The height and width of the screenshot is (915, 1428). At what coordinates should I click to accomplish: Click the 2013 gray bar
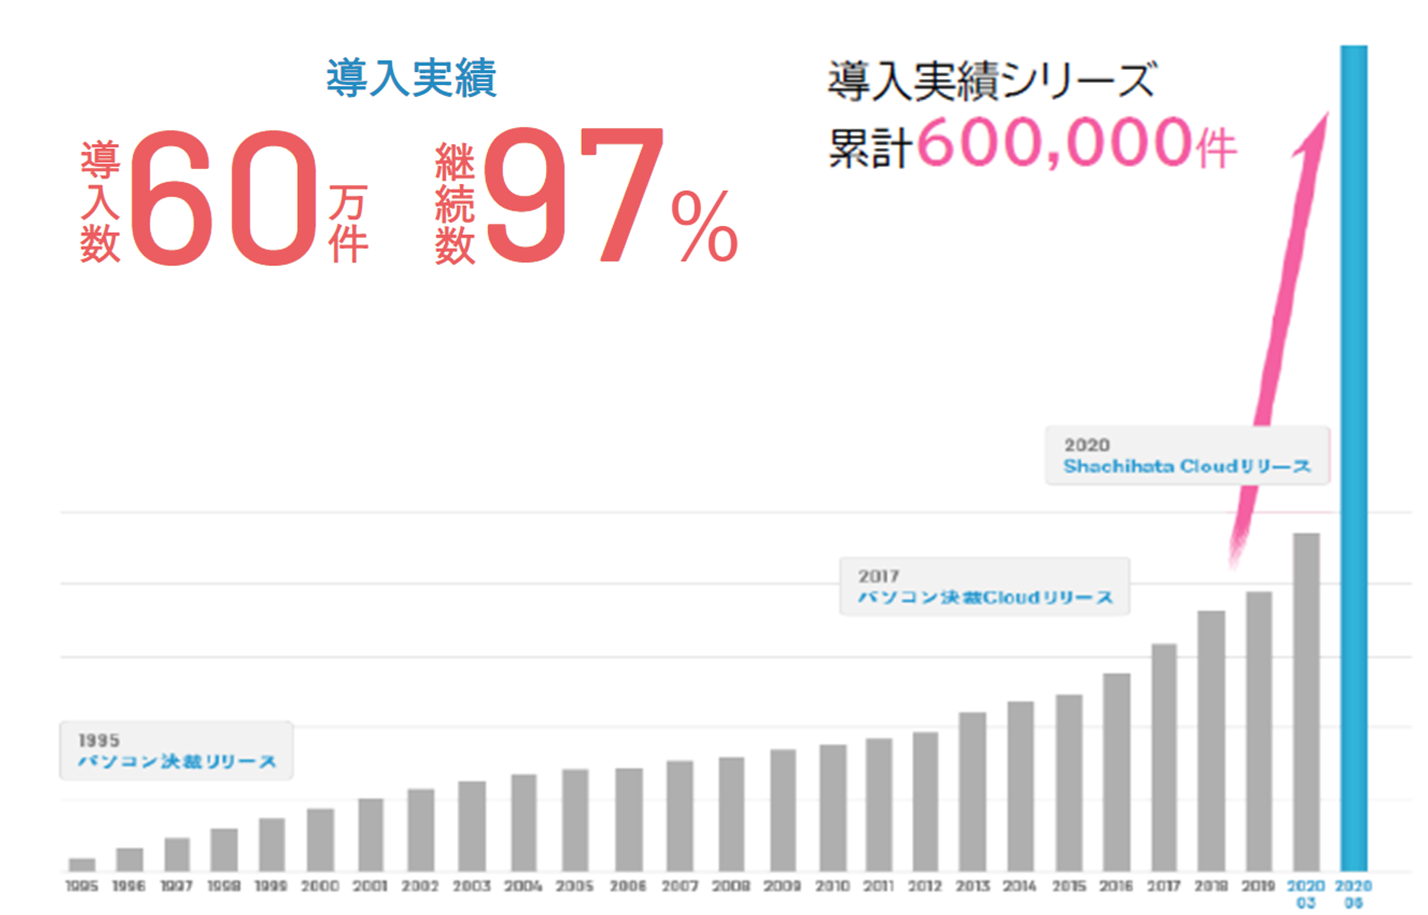pos(972,790)
